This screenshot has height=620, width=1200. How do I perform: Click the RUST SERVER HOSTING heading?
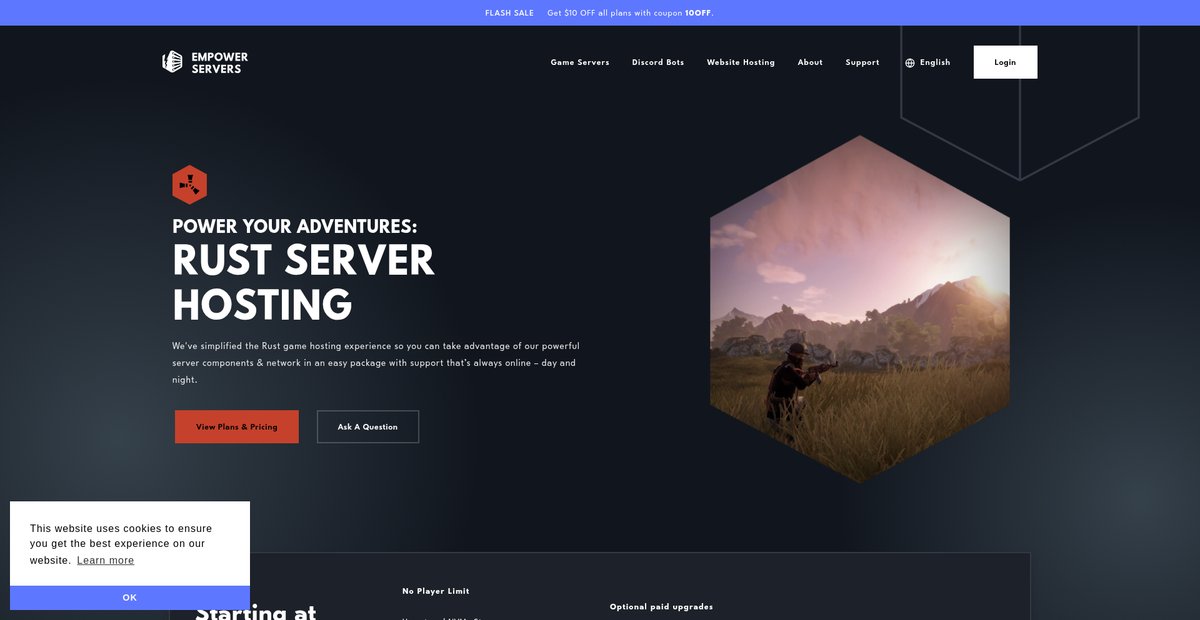tap(304, 283)
